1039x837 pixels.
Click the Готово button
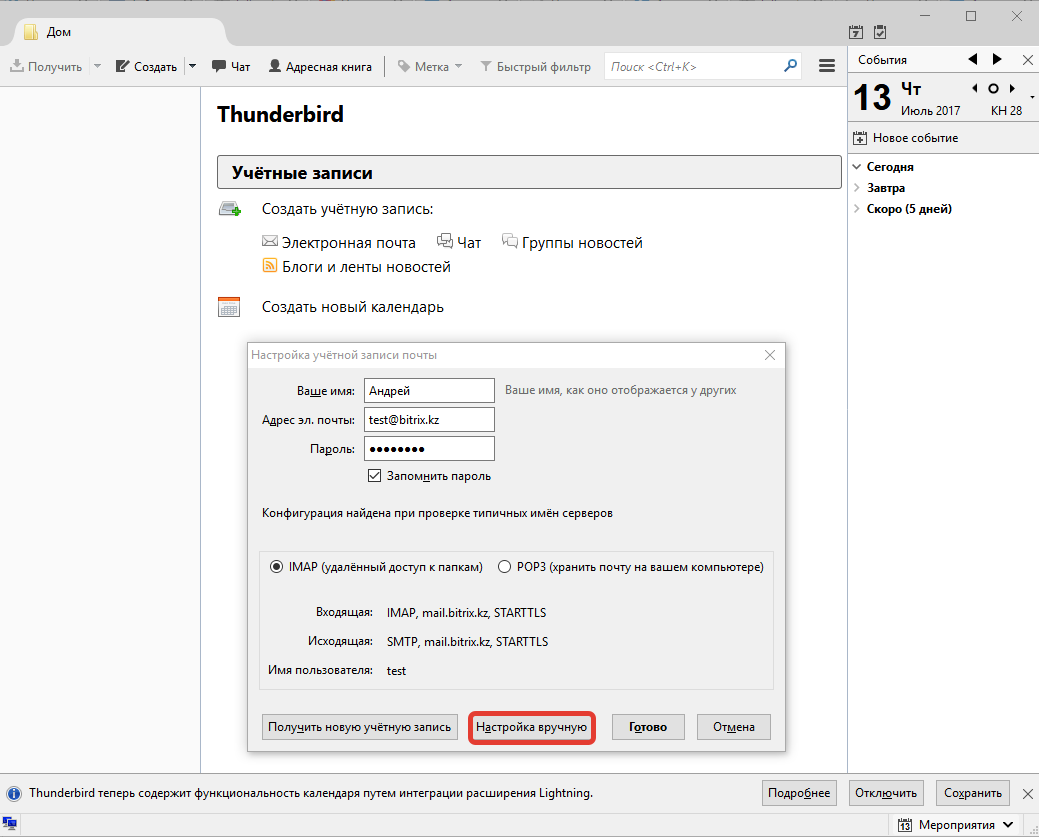[x=648, y=727]
